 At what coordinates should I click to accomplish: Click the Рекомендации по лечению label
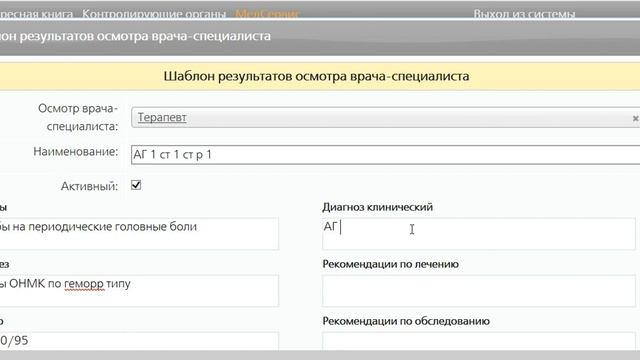pos(391,264)
